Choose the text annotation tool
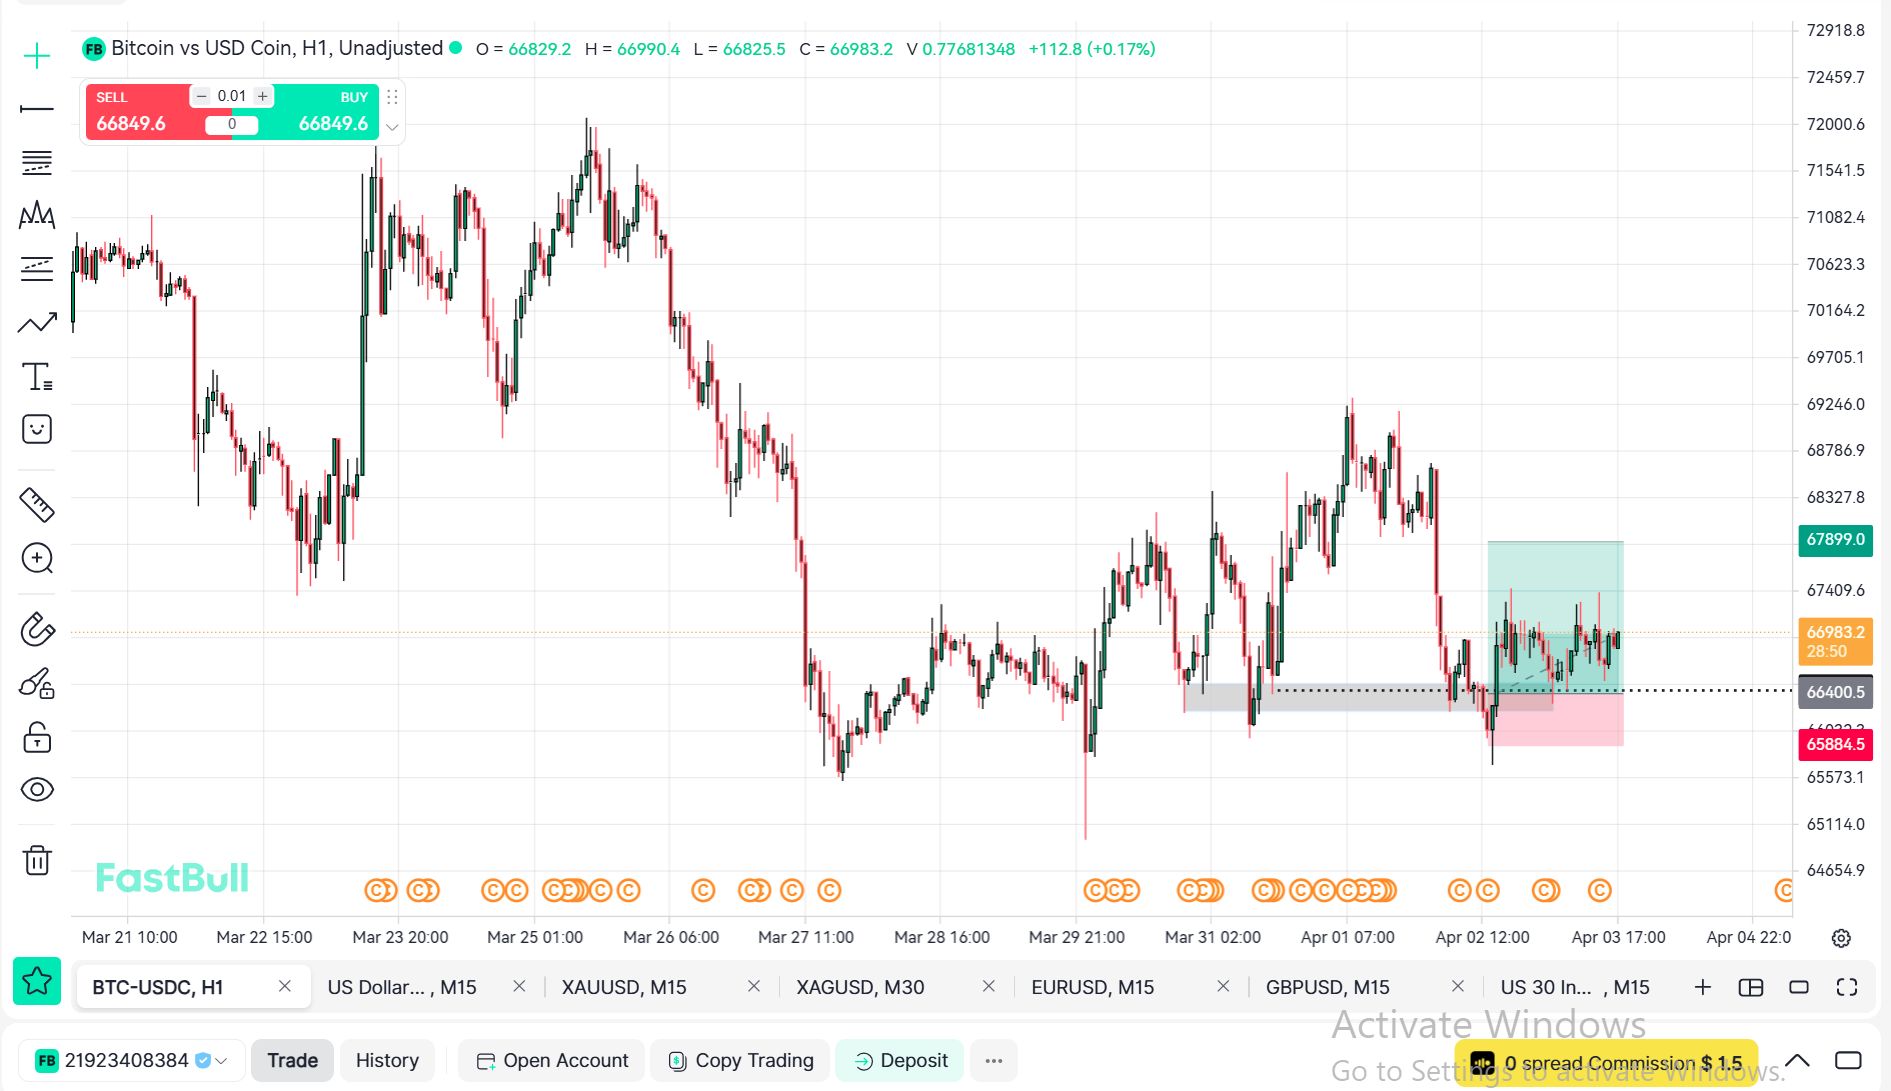The image size is (1891, 1091). 37,376
